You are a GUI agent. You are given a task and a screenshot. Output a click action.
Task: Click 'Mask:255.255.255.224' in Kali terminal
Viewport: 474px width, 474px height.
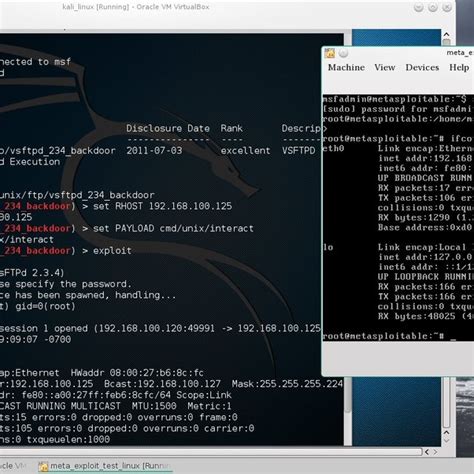[x=287, y=384]
